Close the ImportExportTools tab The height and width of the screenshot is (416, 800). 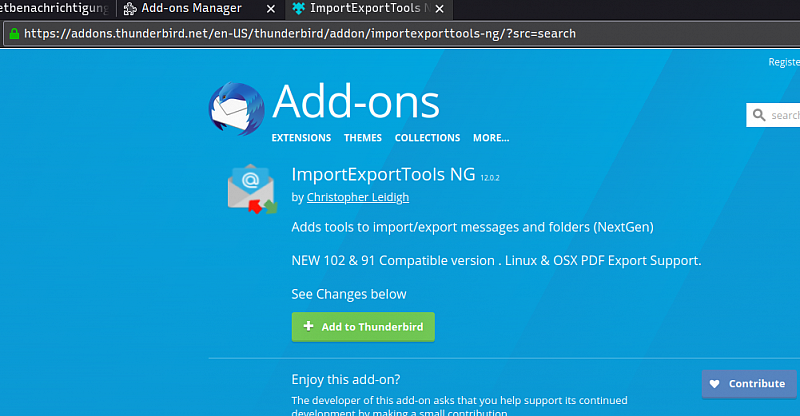coord(439,9)
